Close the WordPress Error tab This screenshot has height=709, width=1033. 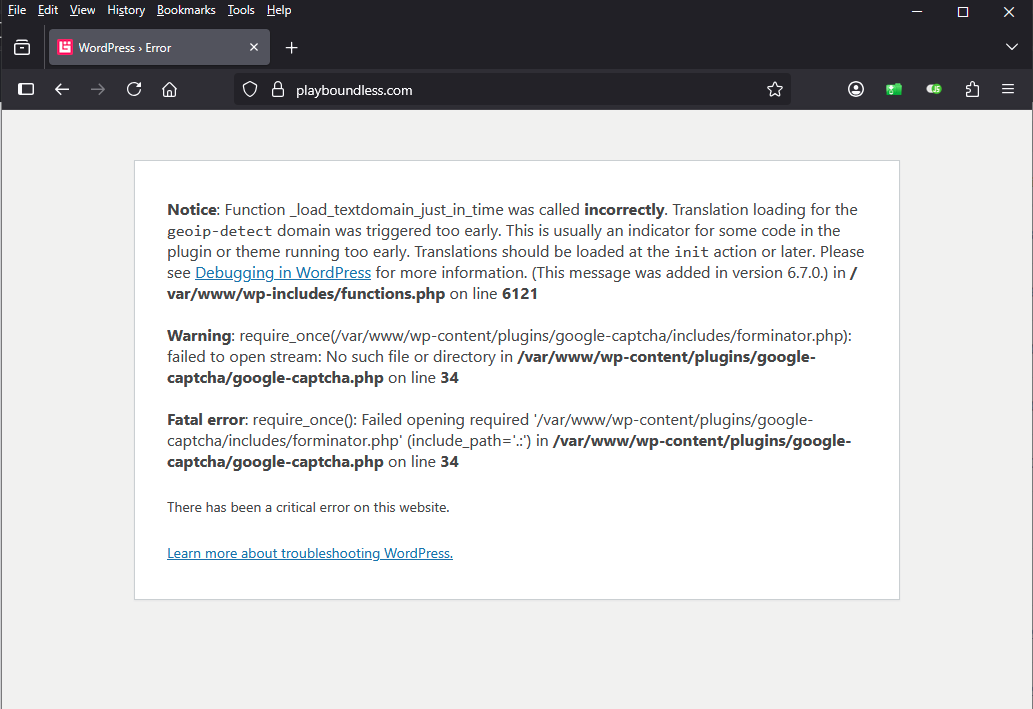(x=254, y=47)
